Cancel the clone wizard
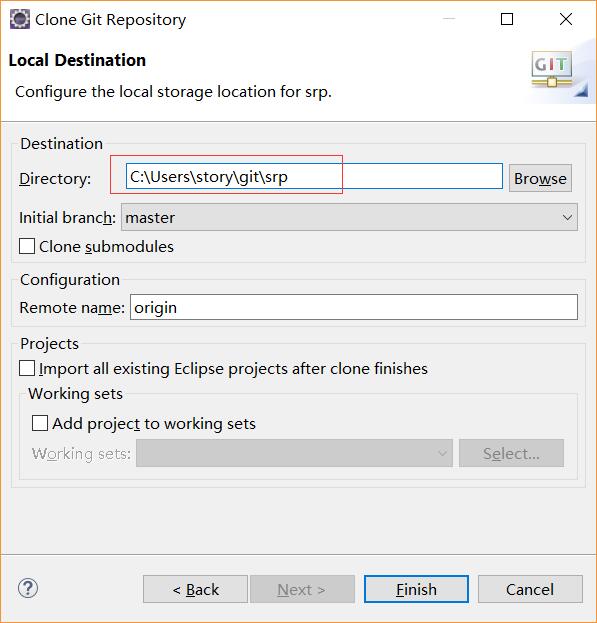 (530, 589)
